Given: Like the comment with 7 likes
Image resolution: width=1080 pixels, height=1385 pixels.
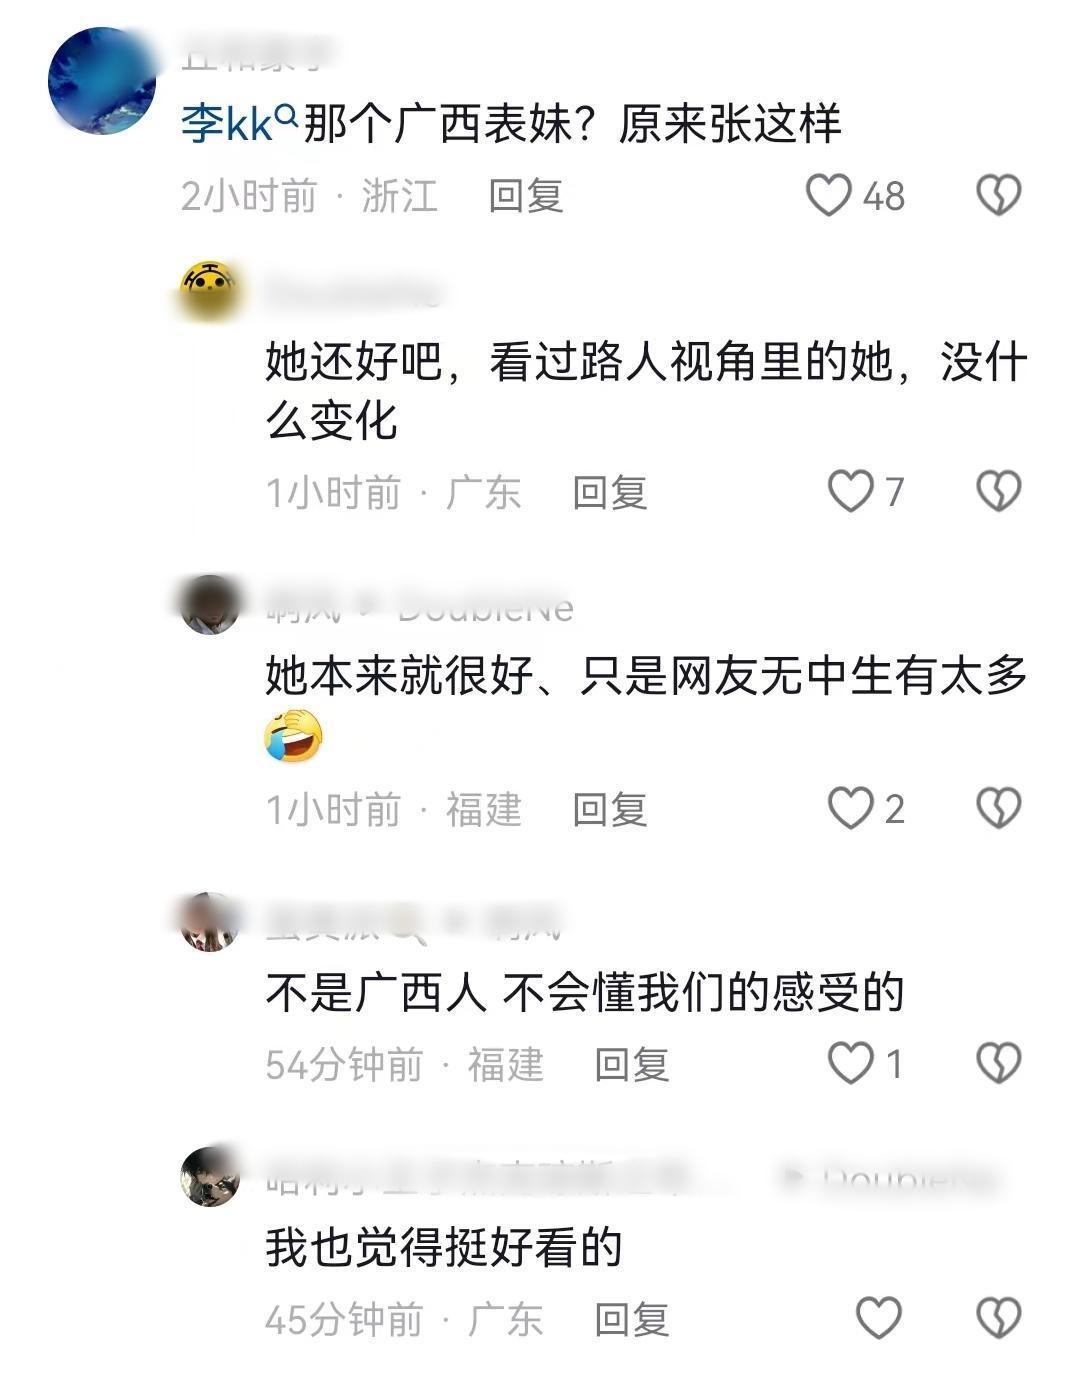Looking at the screenshot, I should (x=851, y=491).
